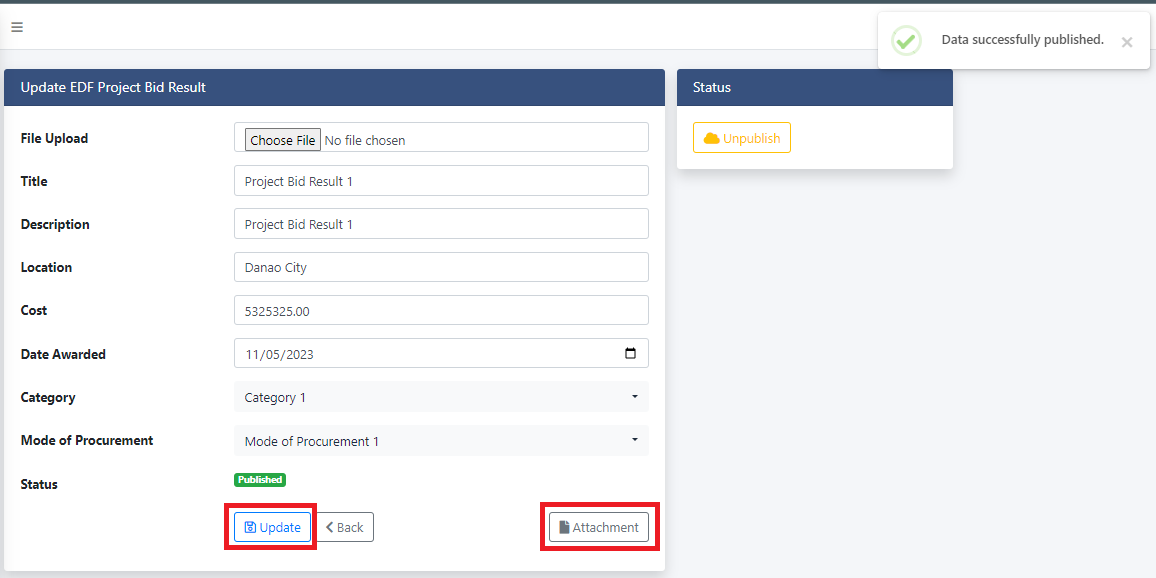Go Back using the Back button
The height and width of the screenshot is (578, 1156).
[345, 527]
